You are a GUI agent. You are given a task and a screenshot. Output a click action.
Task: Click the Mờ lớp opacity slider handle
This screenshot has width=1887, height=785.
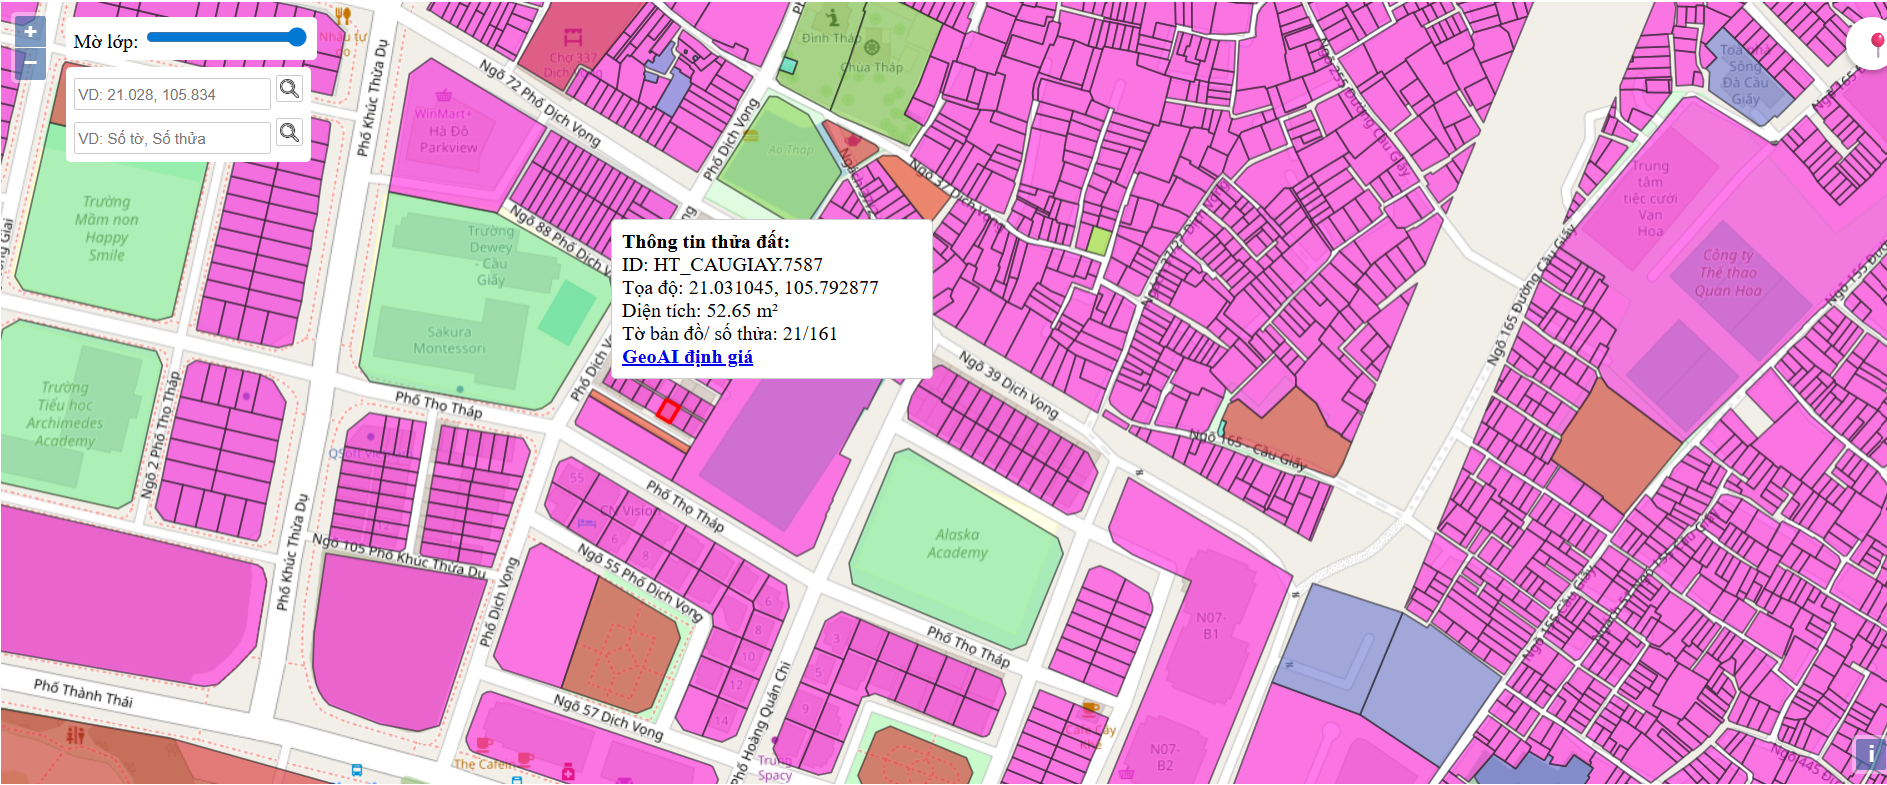coord(297,37)
